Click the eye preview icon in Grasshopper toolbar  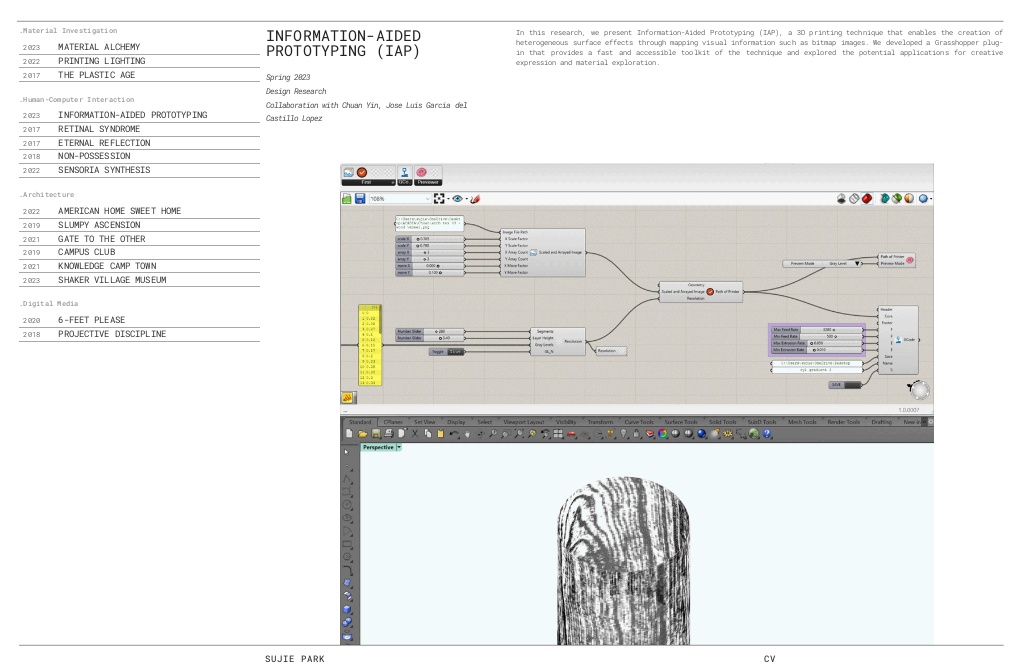click(456, 197)
